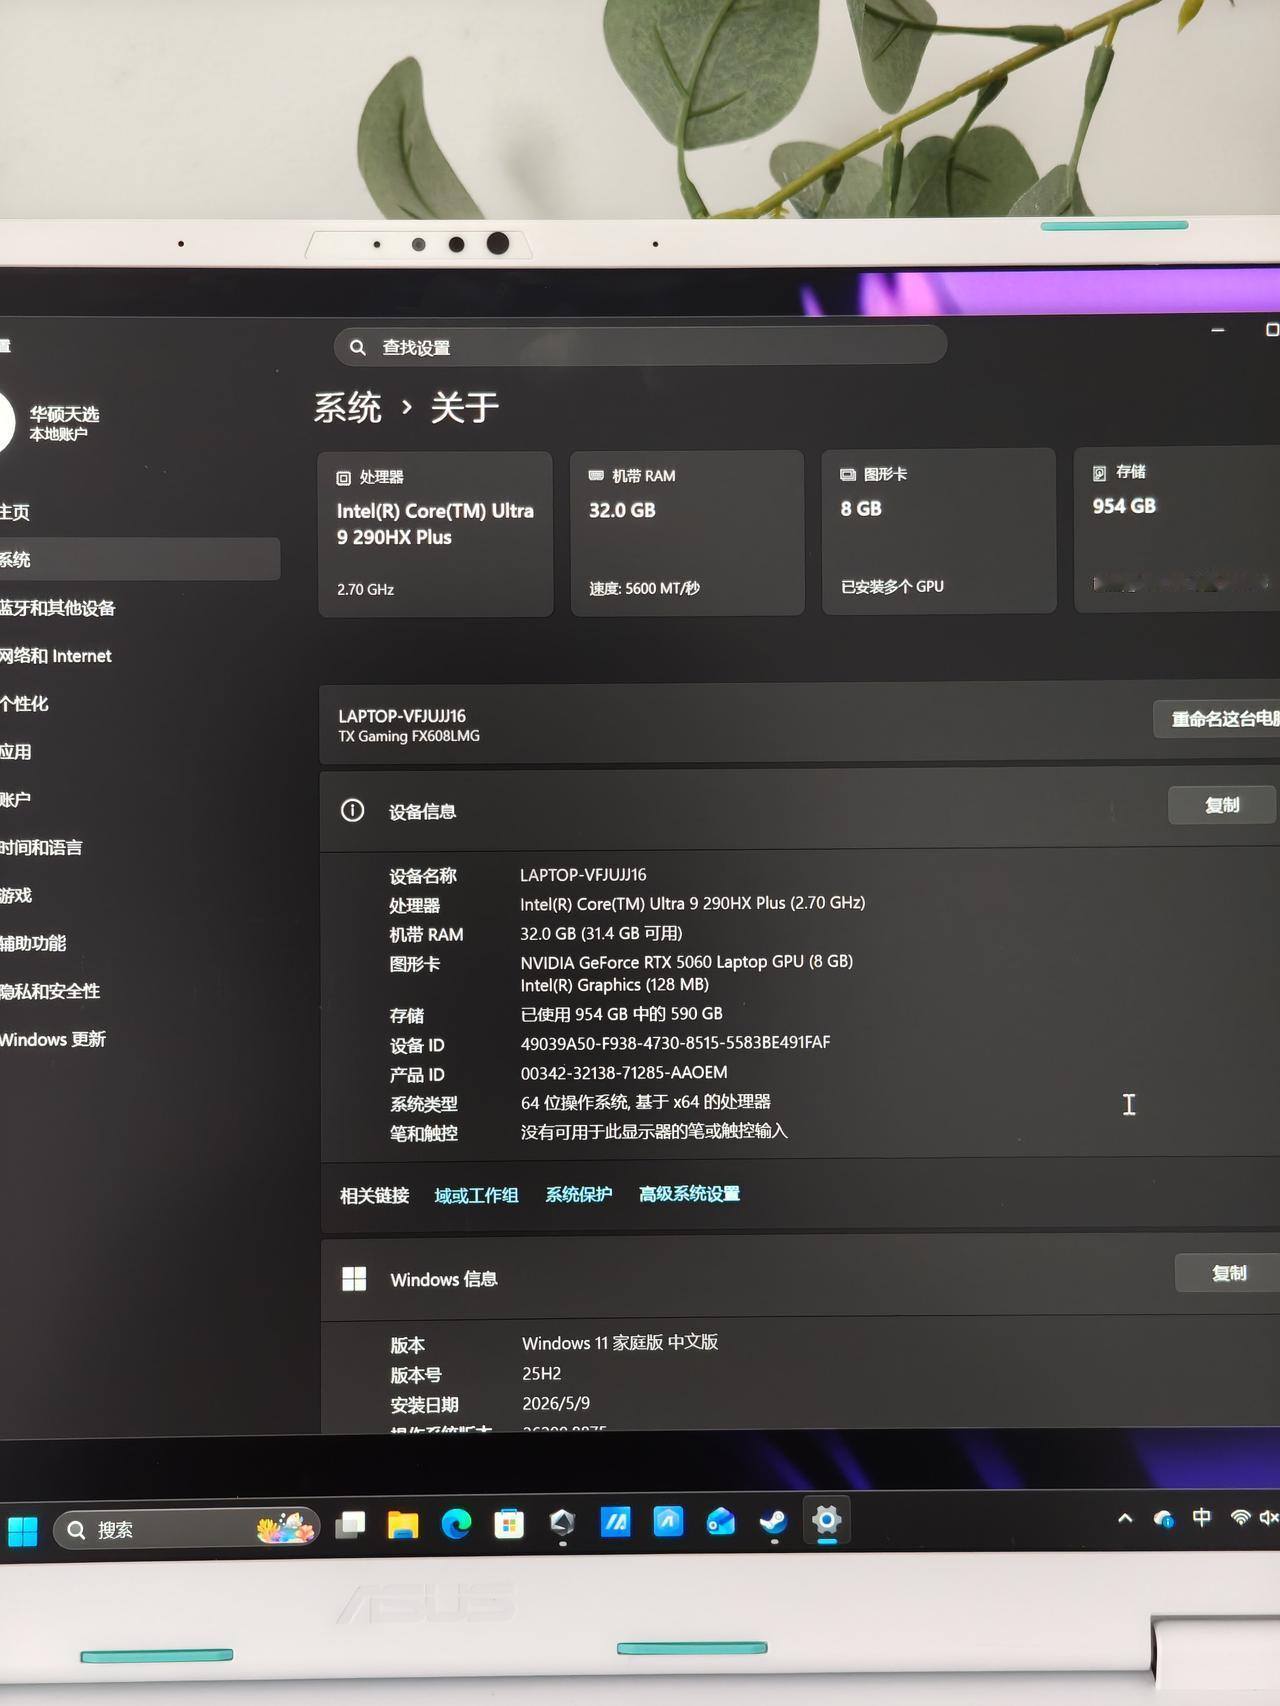This screenshot has height=1706, width=1280.
Task: Click the Windows 11 家庭版 中文版 text
Action: [x=620, y=1342]
